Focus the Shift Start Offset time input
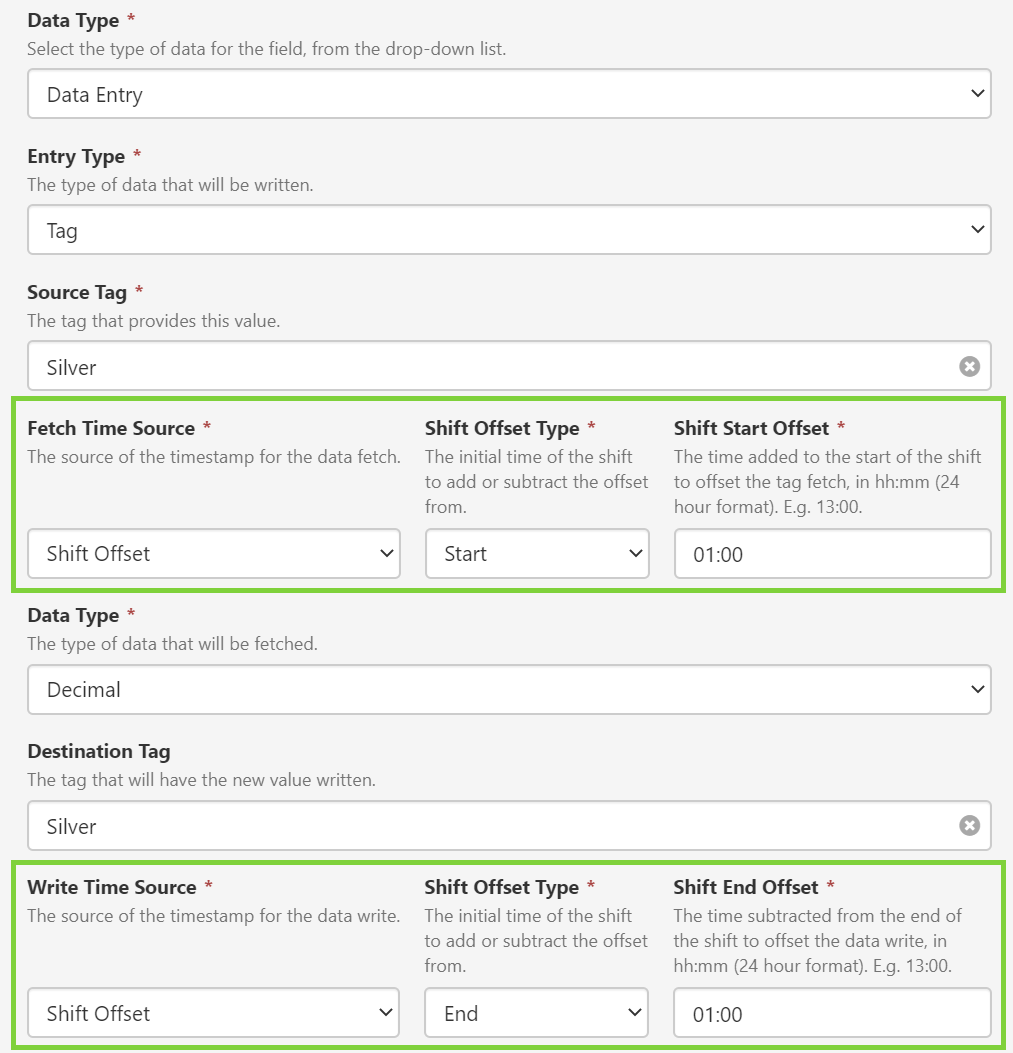The width and height of the screenshot is (1013, 1053). pos(832,554)
